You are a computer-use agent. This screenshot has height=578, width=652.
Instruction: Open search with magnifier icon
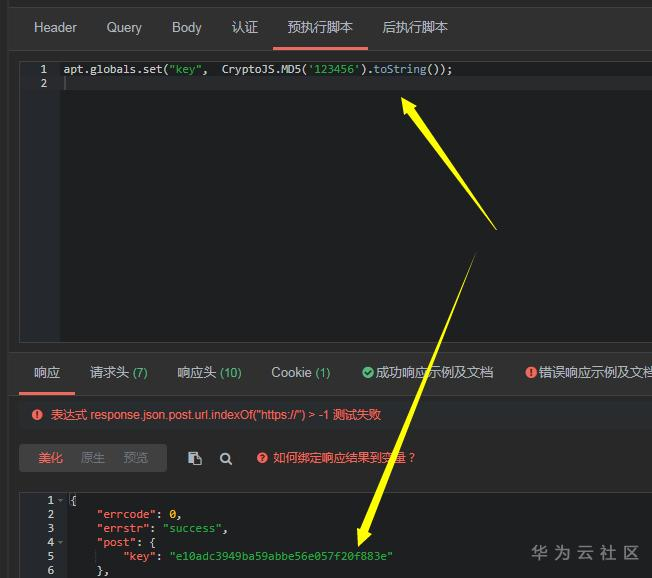pyautogui.click(x=226, y=459)
